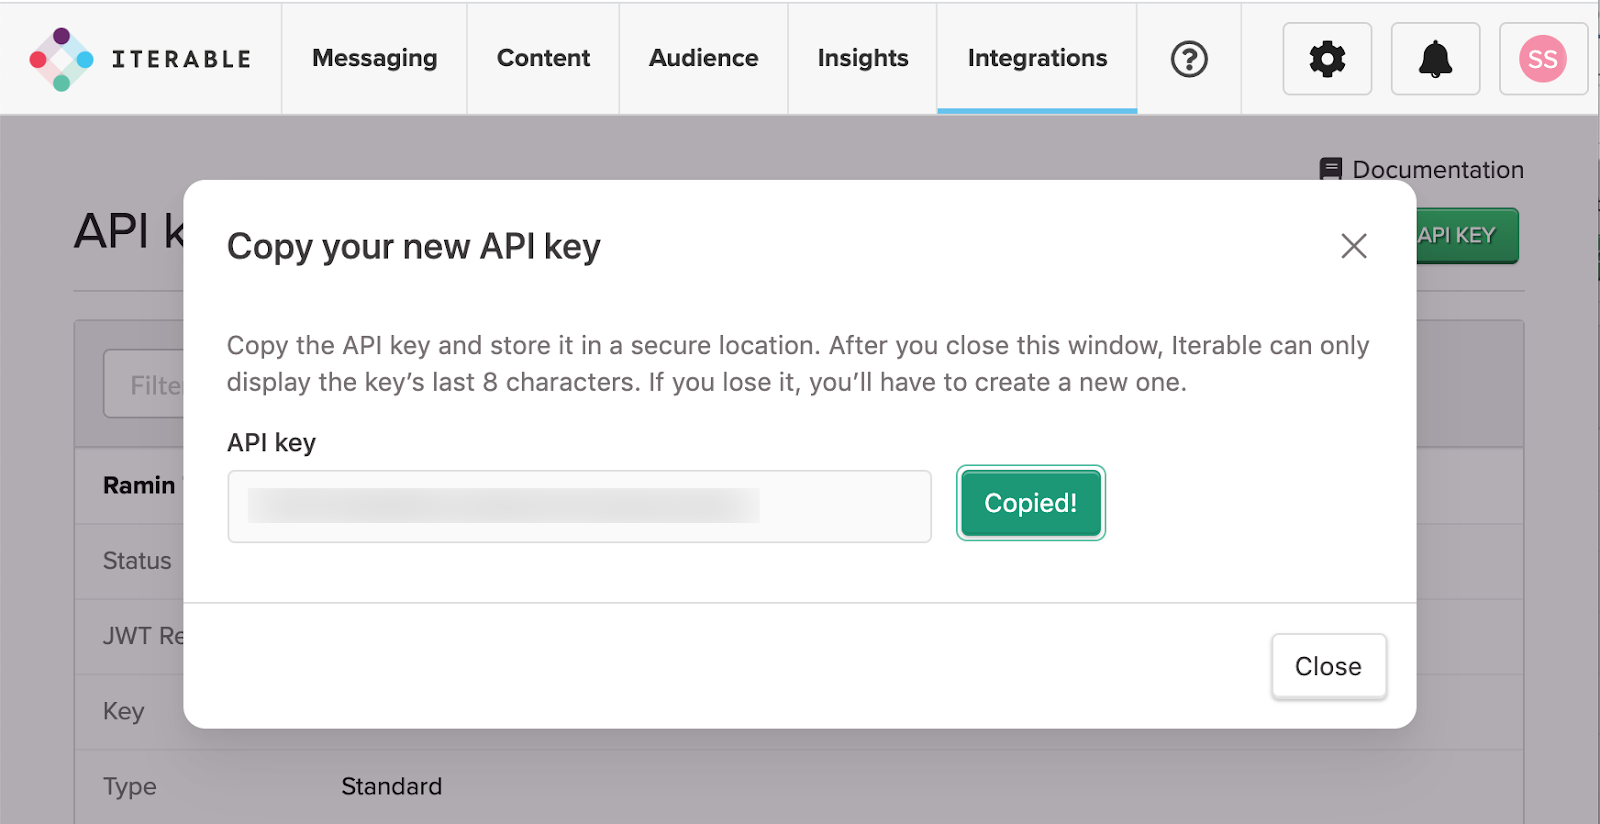1600x824 pixels.
Task: Click the Documentation book icon
Action: [1330, 169]
